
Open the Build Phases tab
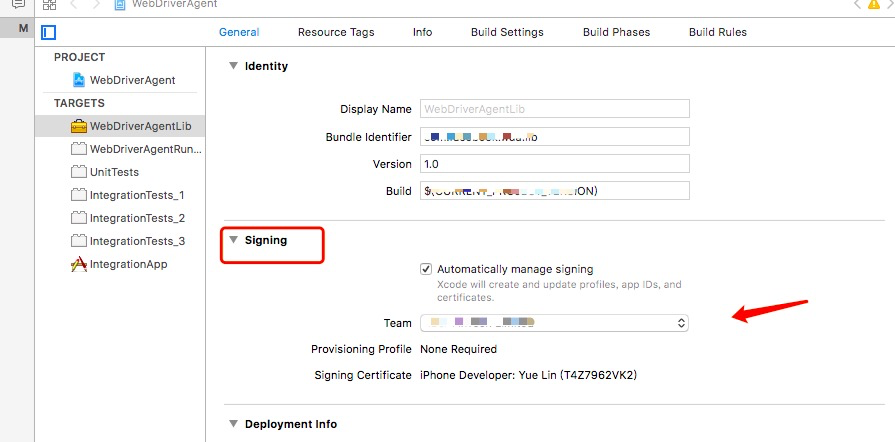click(x=616, y=32)
